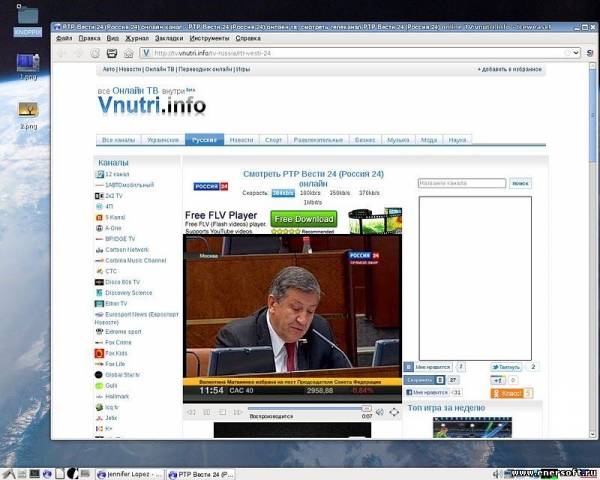Switch to the Русские tab
Viewport: 600px width, 480px height.
coord(204,140)
